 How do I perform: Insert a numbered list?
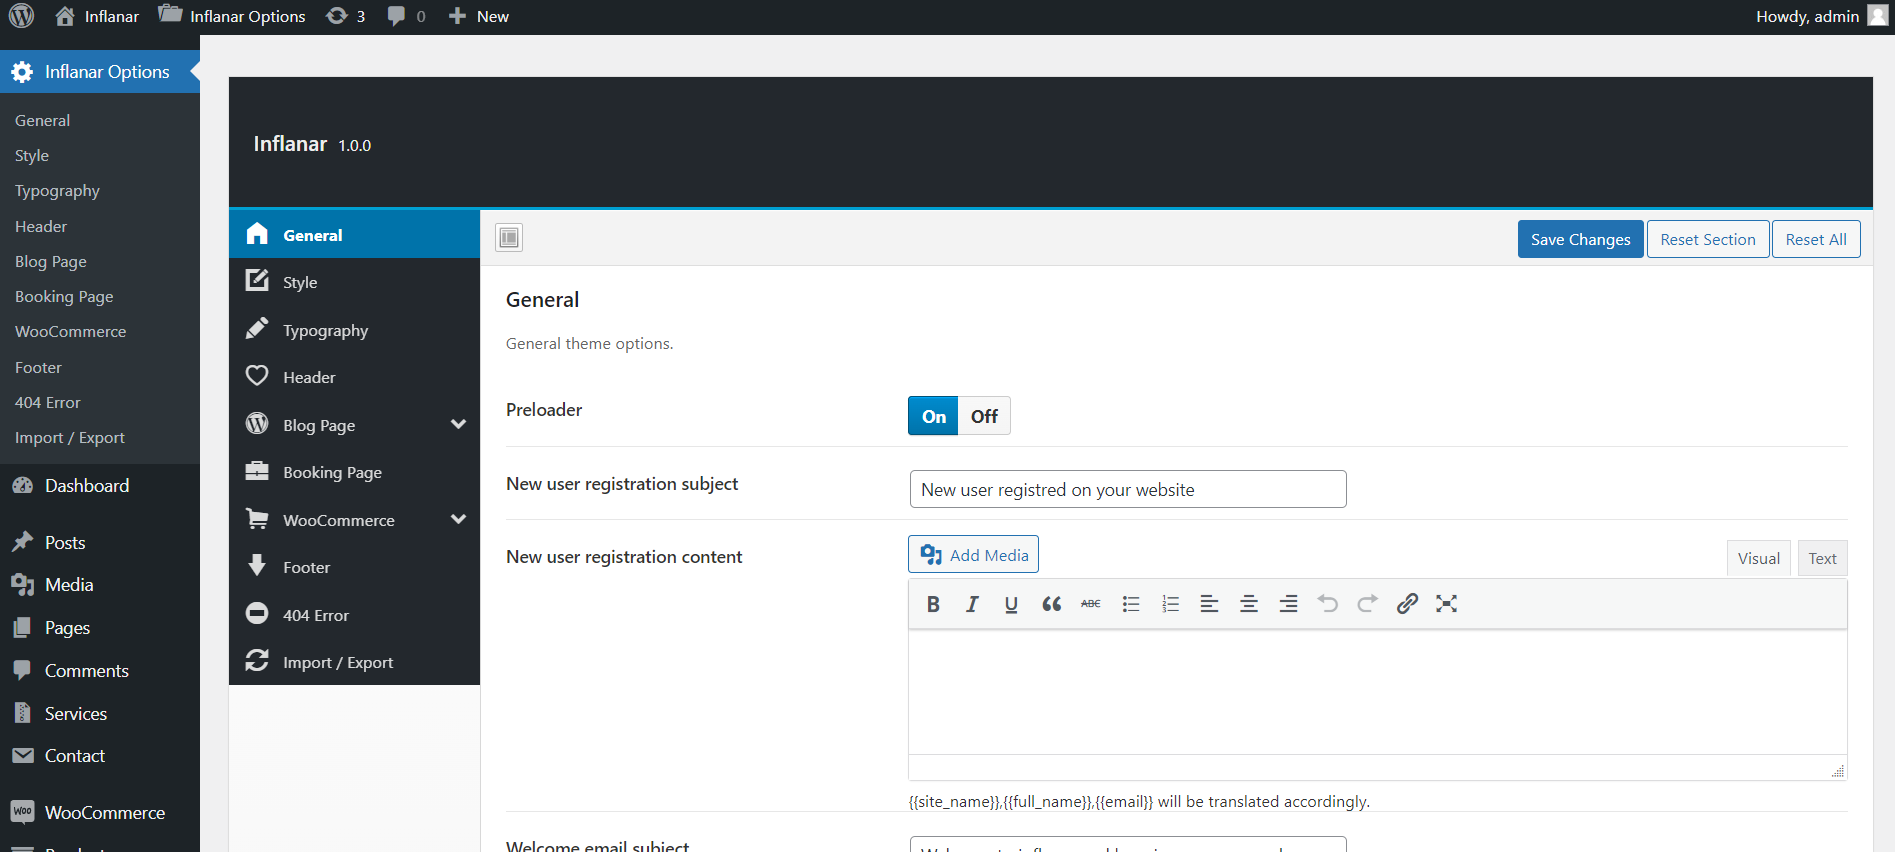pos(1170,604)
